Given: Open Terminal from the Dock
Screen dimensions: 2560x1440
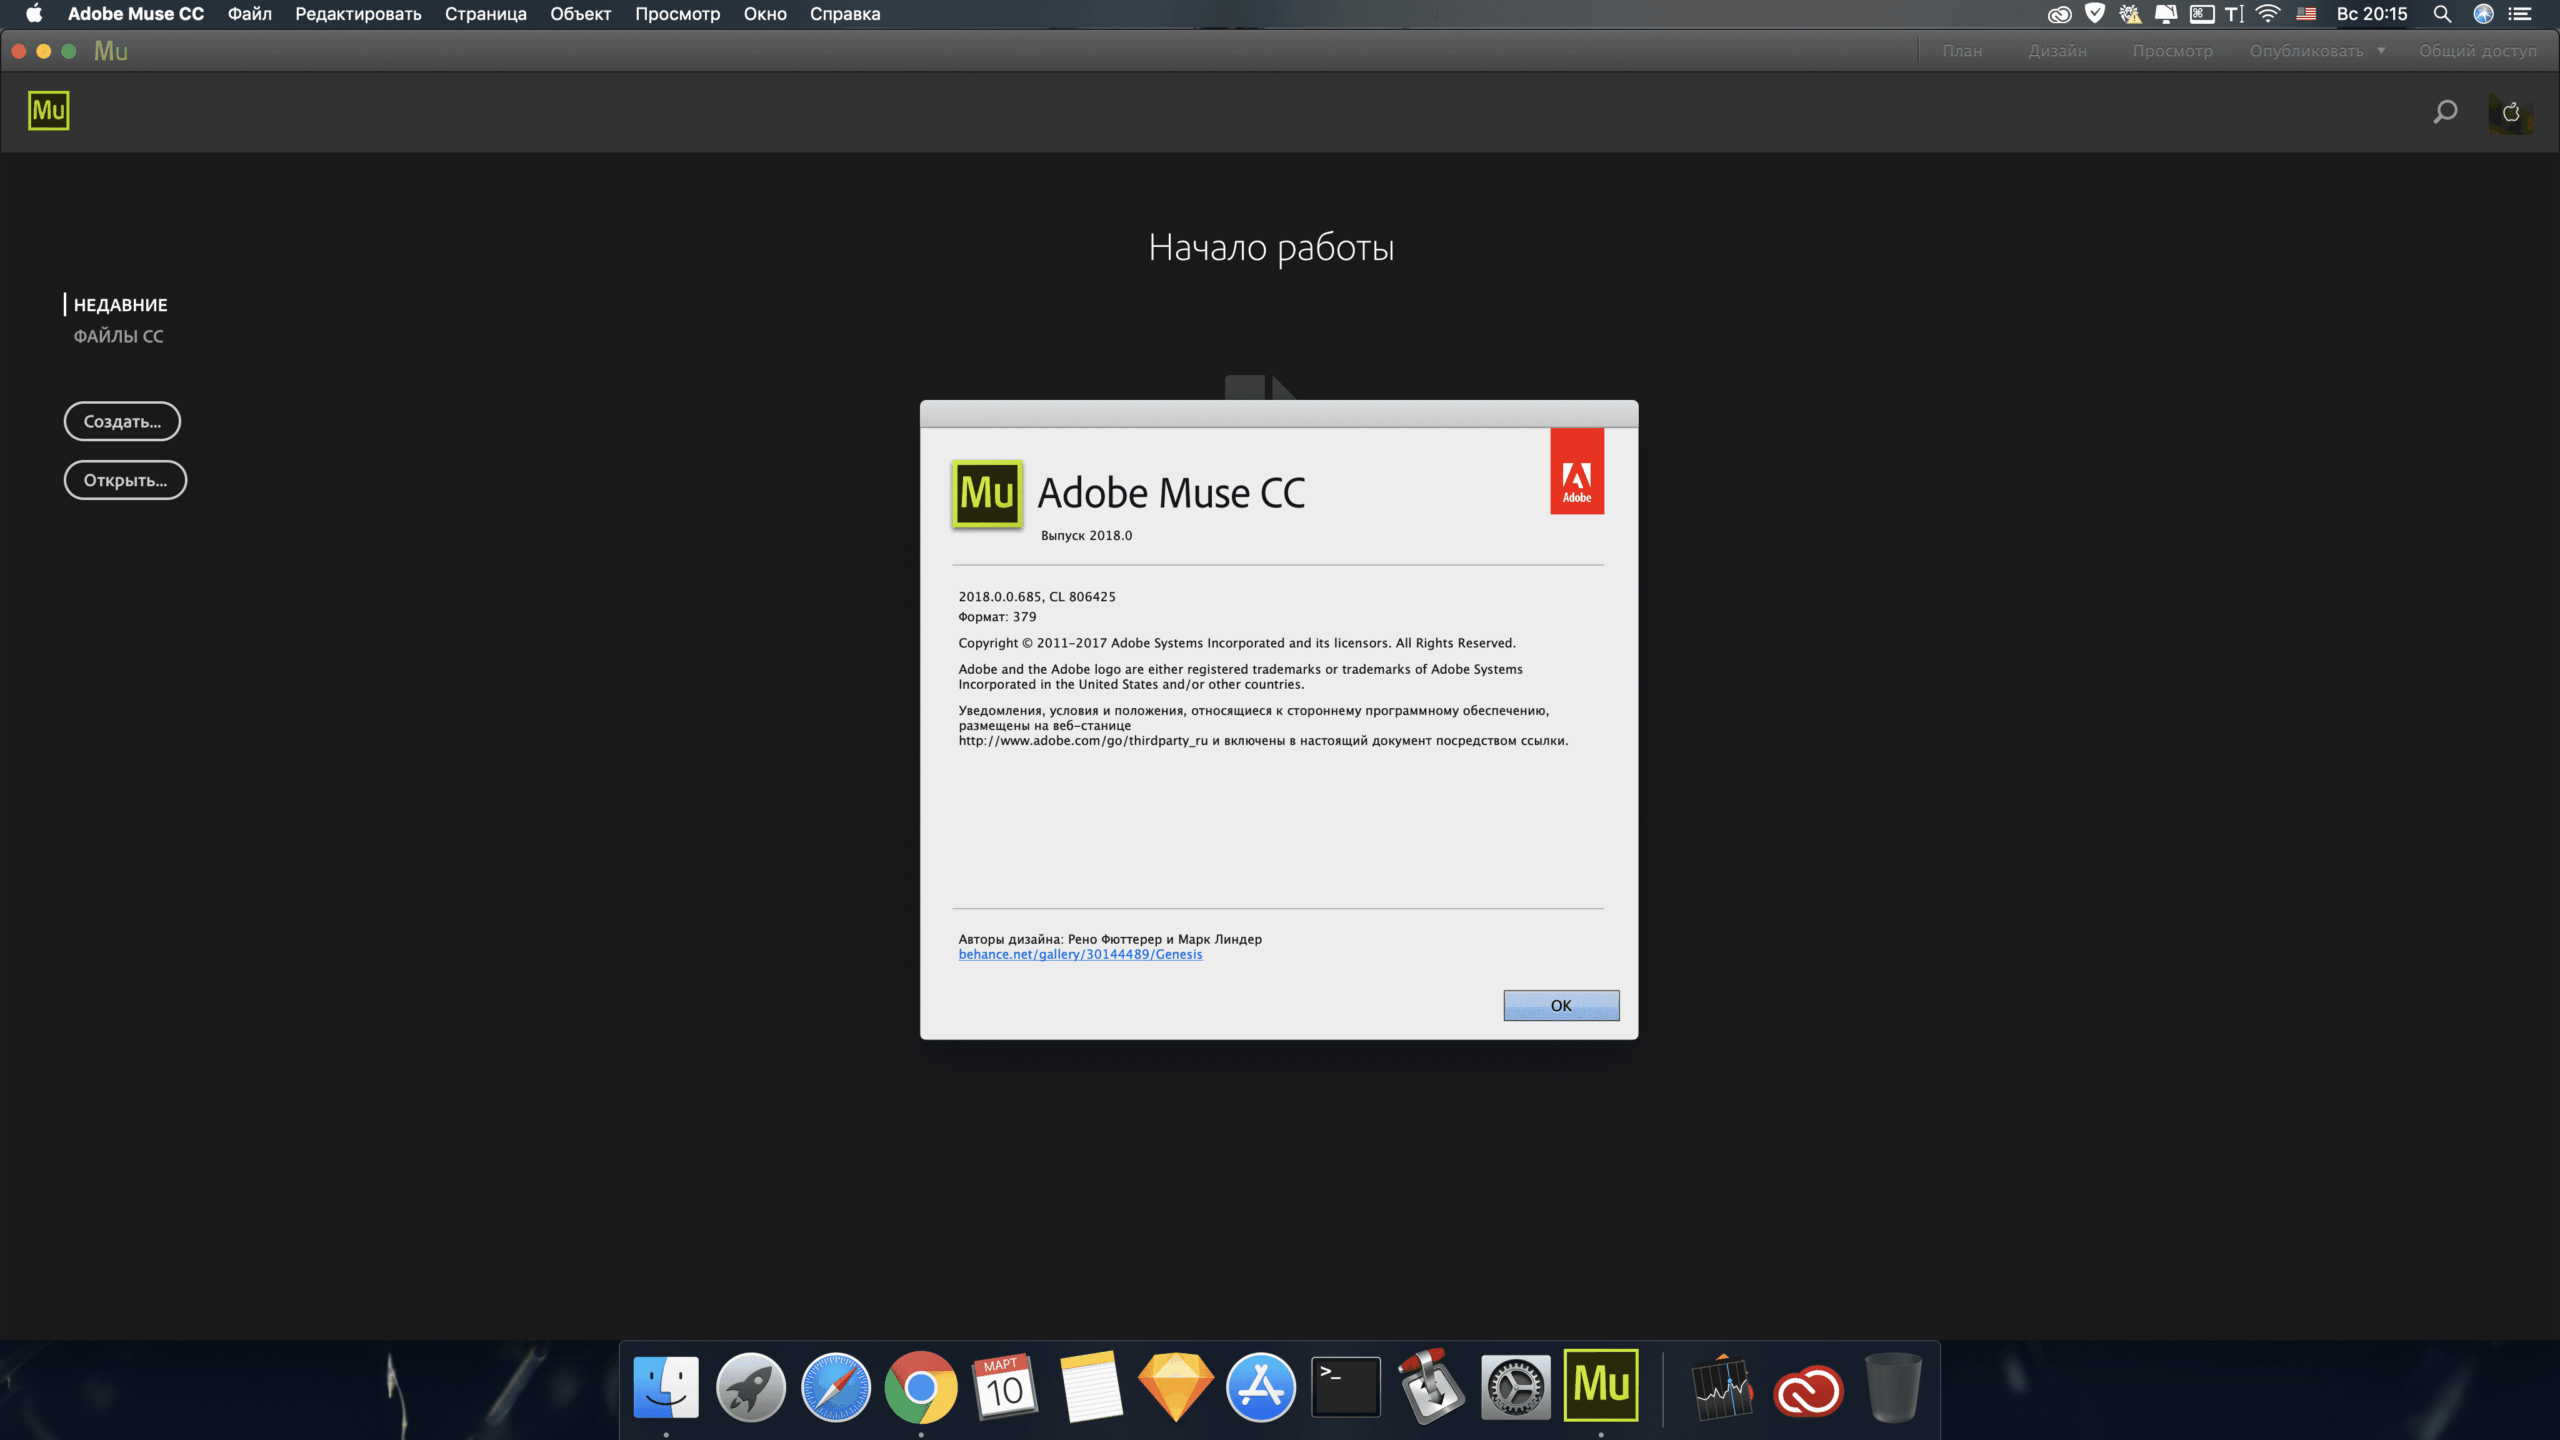Looking at the screenshot, I should coord(1345,1386).
